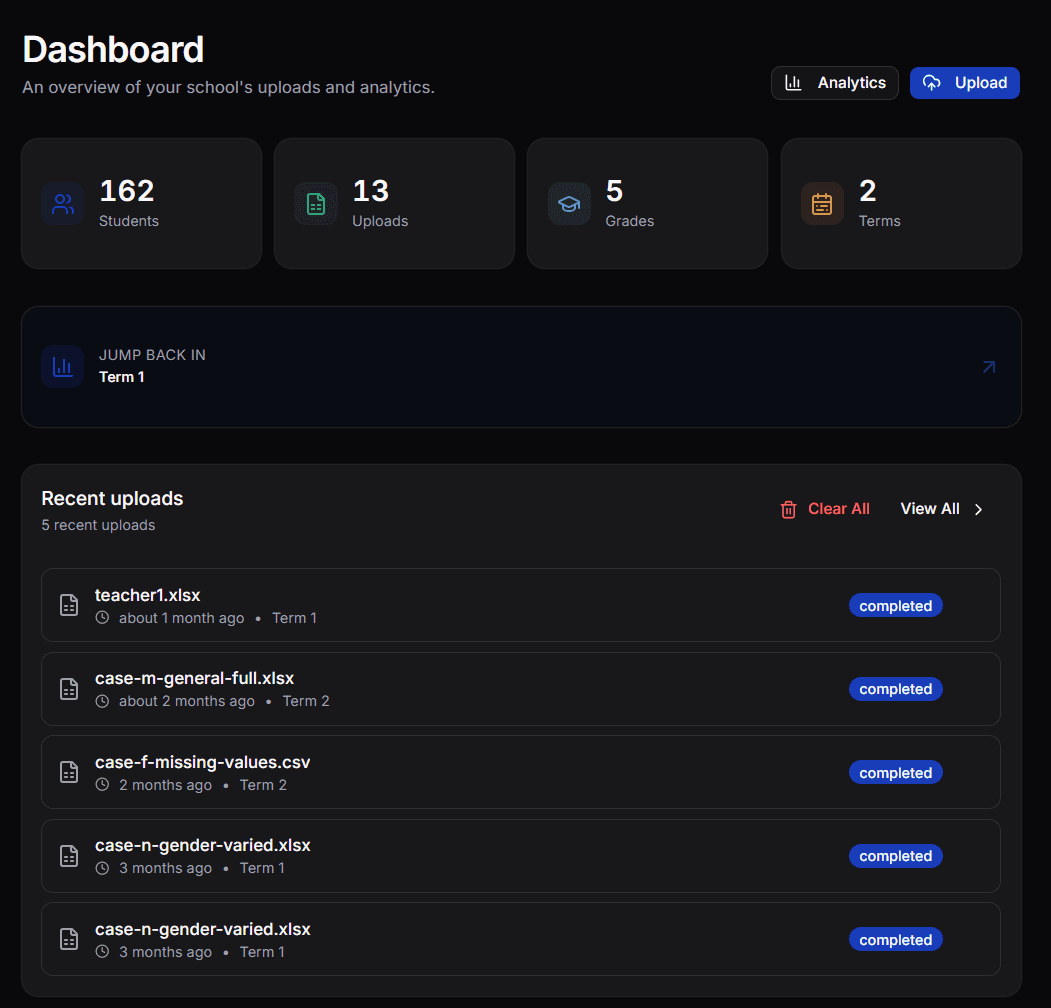The width and height of the screenshot is (1051, 1008).
Task: Click the 162 Students count
Action: (127, 191)
